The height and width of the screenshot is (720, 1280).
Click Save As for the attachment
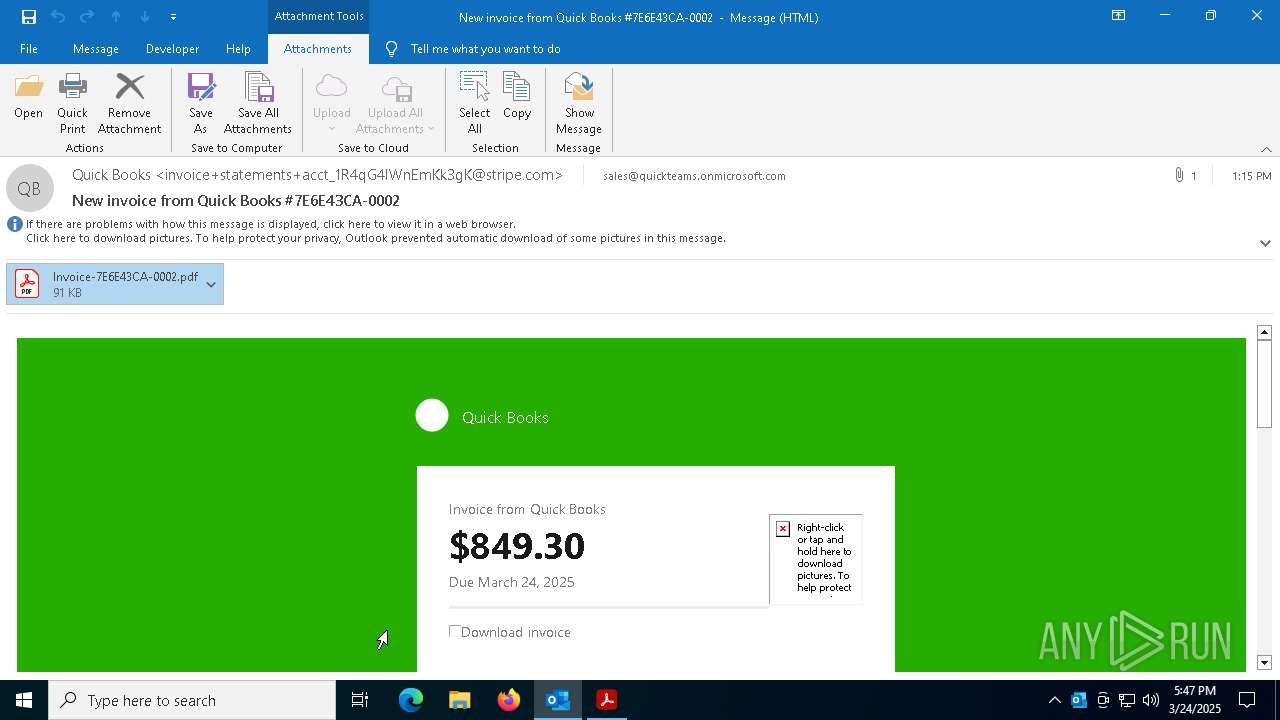click(x=201, y=103)
